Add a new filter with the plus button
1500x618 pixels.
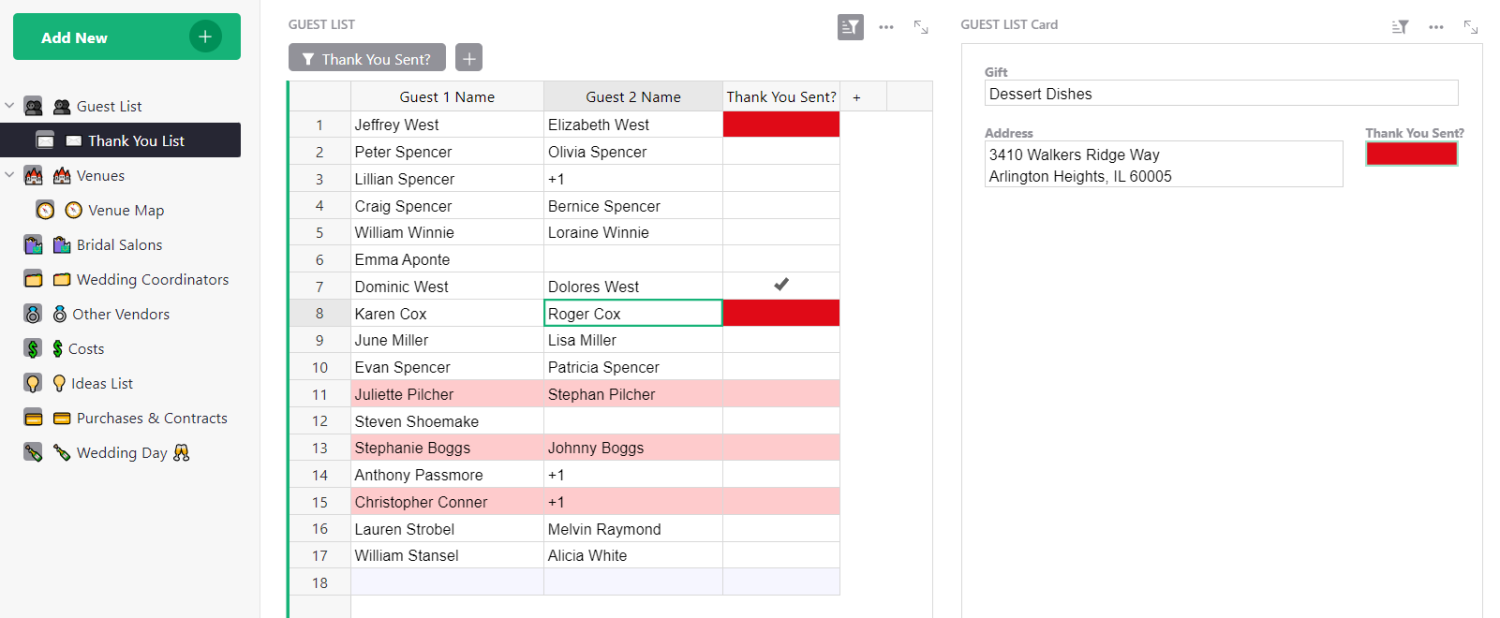[469, 58]
